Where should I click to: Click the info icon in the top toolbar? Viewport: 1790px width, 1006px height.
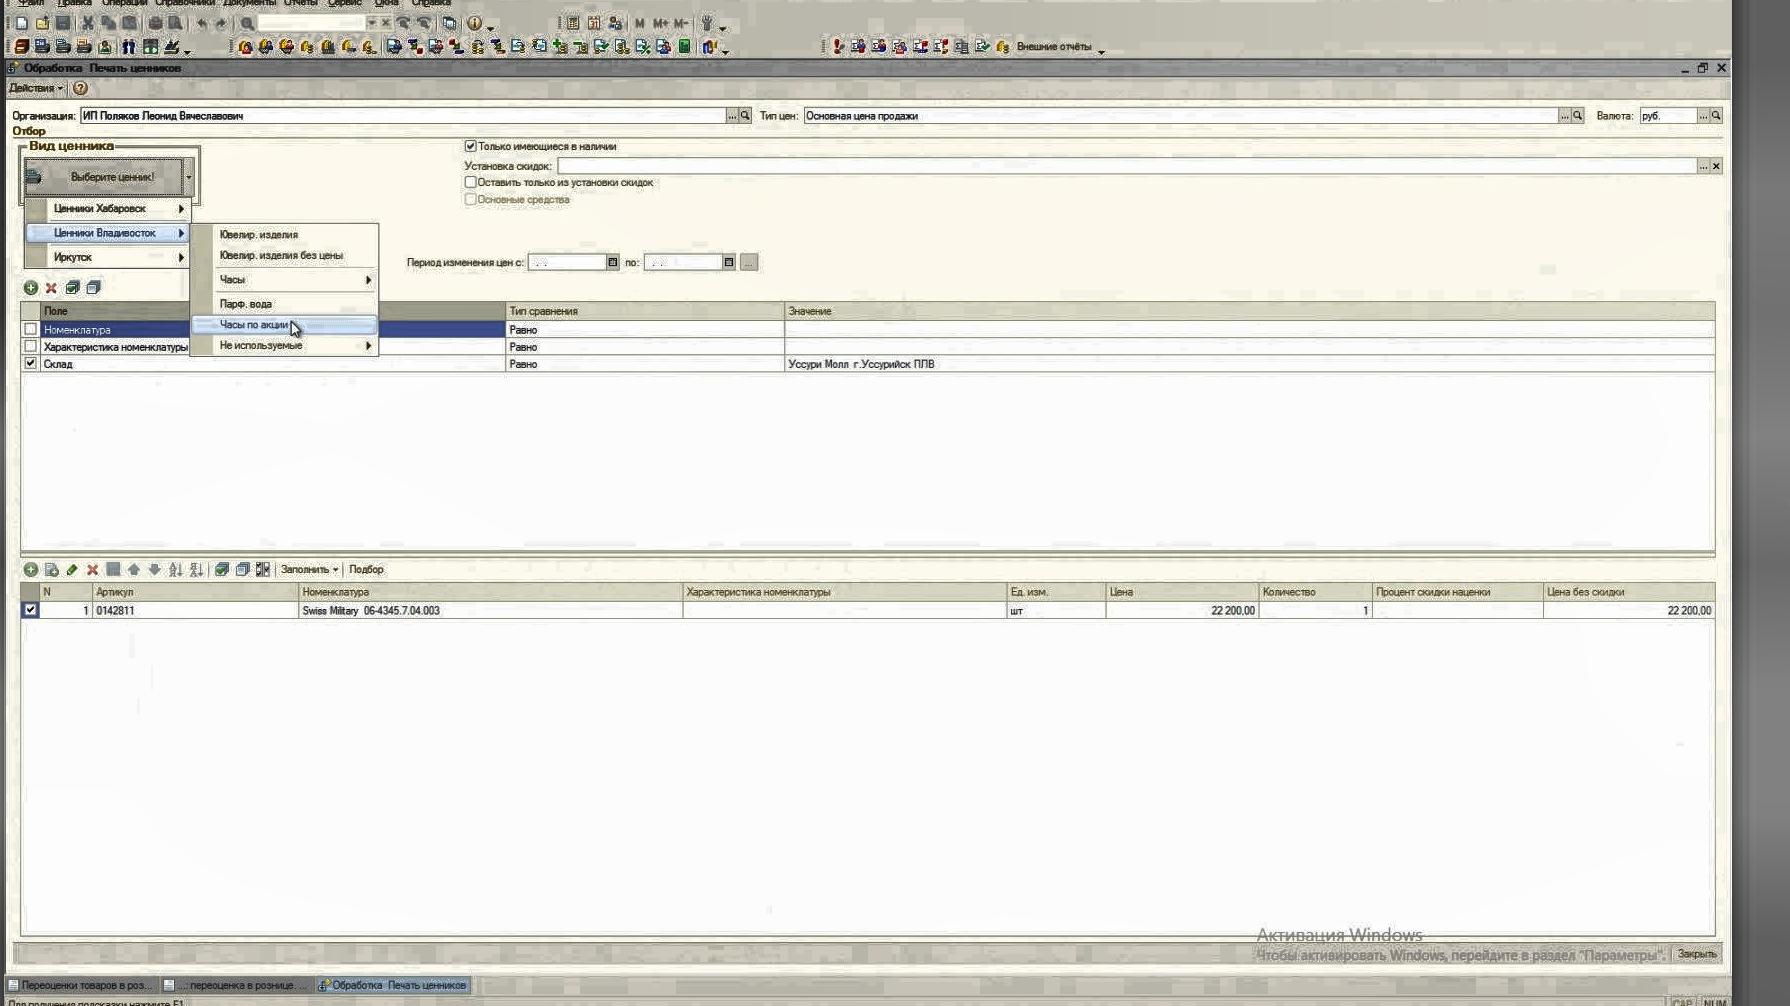pyautogui.click(x=475, y=23)
